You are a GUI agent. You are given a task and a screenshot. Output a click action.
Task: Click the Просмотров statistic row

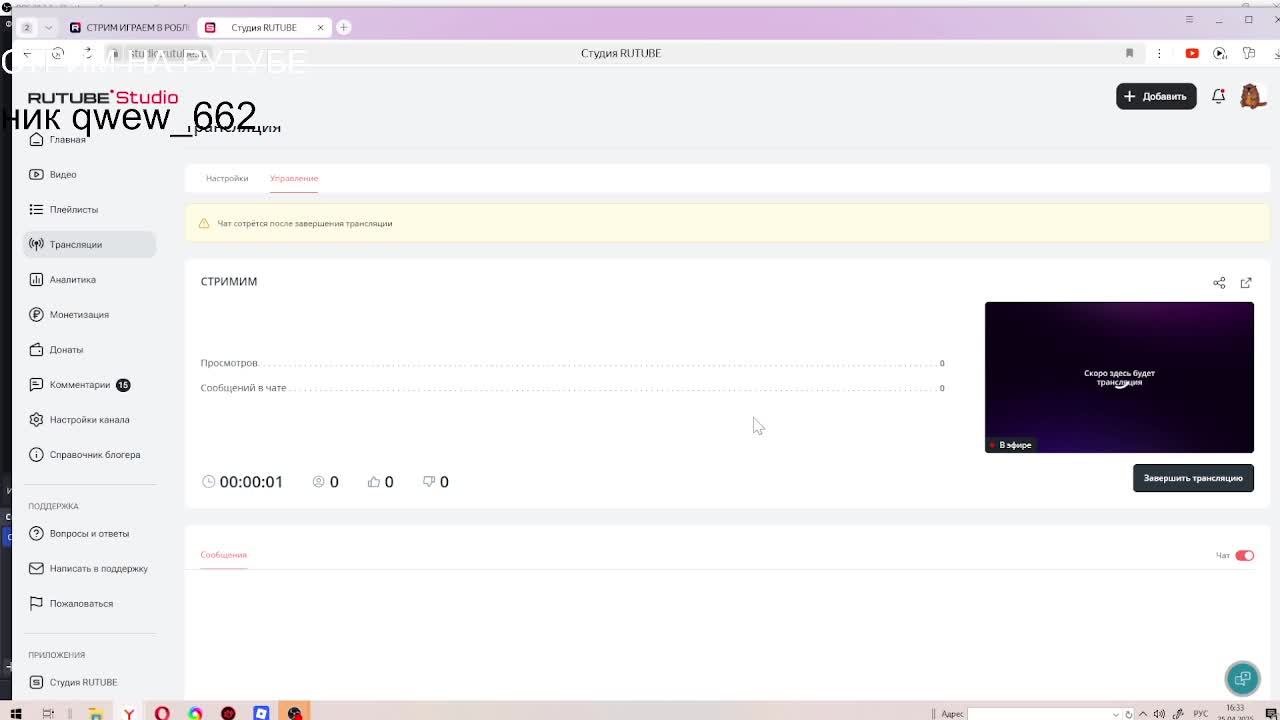click(572, 363)
